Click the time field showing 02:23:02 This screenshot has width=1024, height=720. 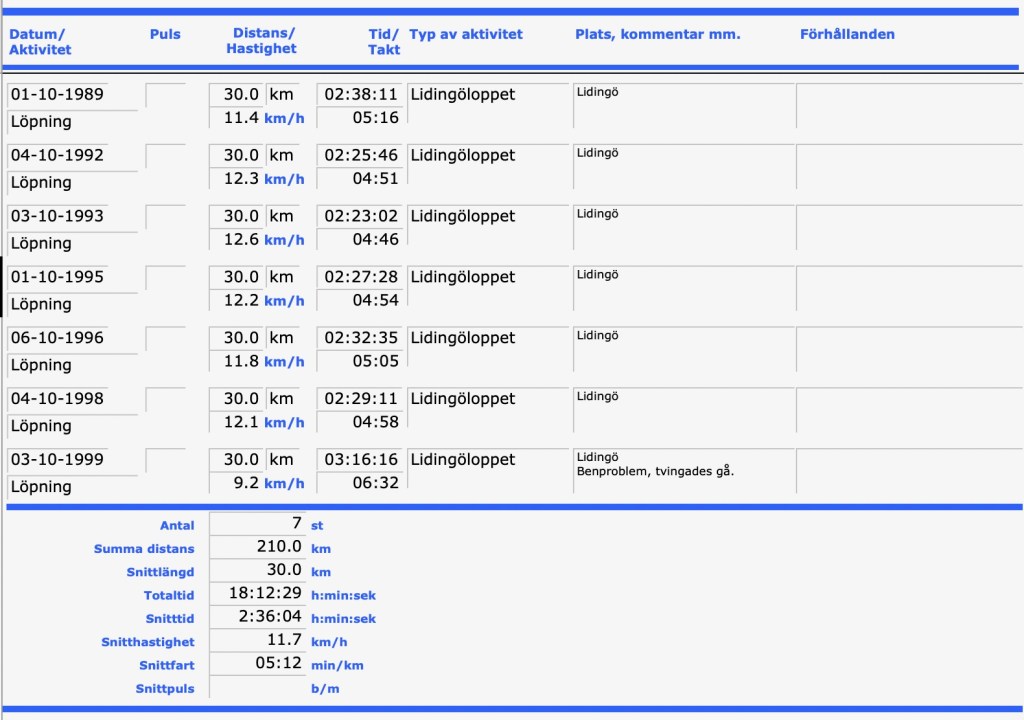coord(360,216)
